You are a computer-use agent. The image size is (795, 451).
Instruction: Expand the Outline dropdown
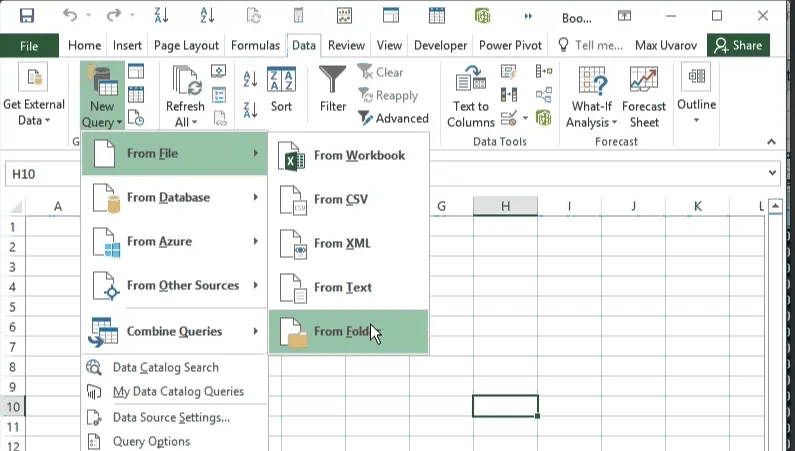click(x=696, y=92)
